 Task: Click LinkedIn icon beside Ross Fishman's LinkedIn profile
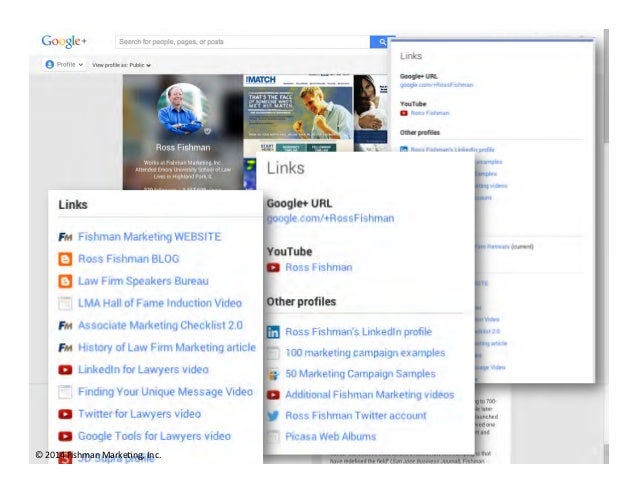[273, 332]
